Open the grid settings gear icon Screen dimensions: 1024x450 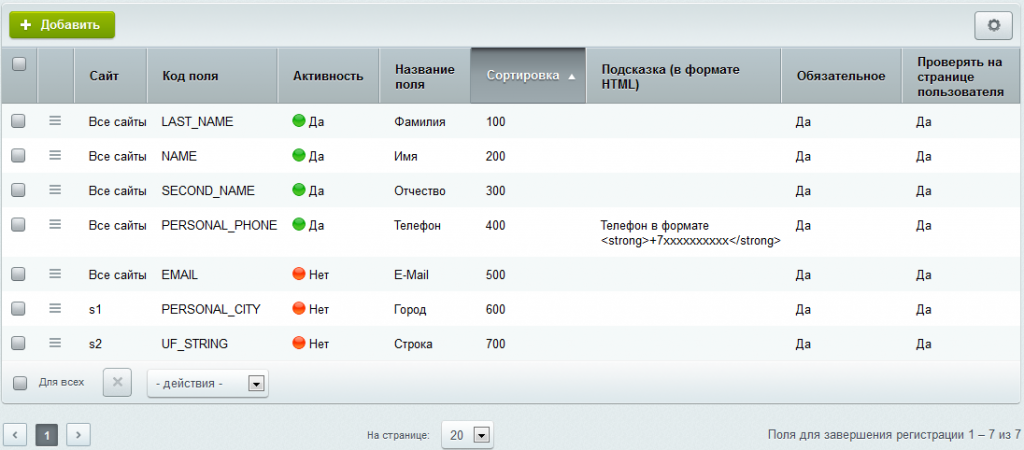[993, 25]
